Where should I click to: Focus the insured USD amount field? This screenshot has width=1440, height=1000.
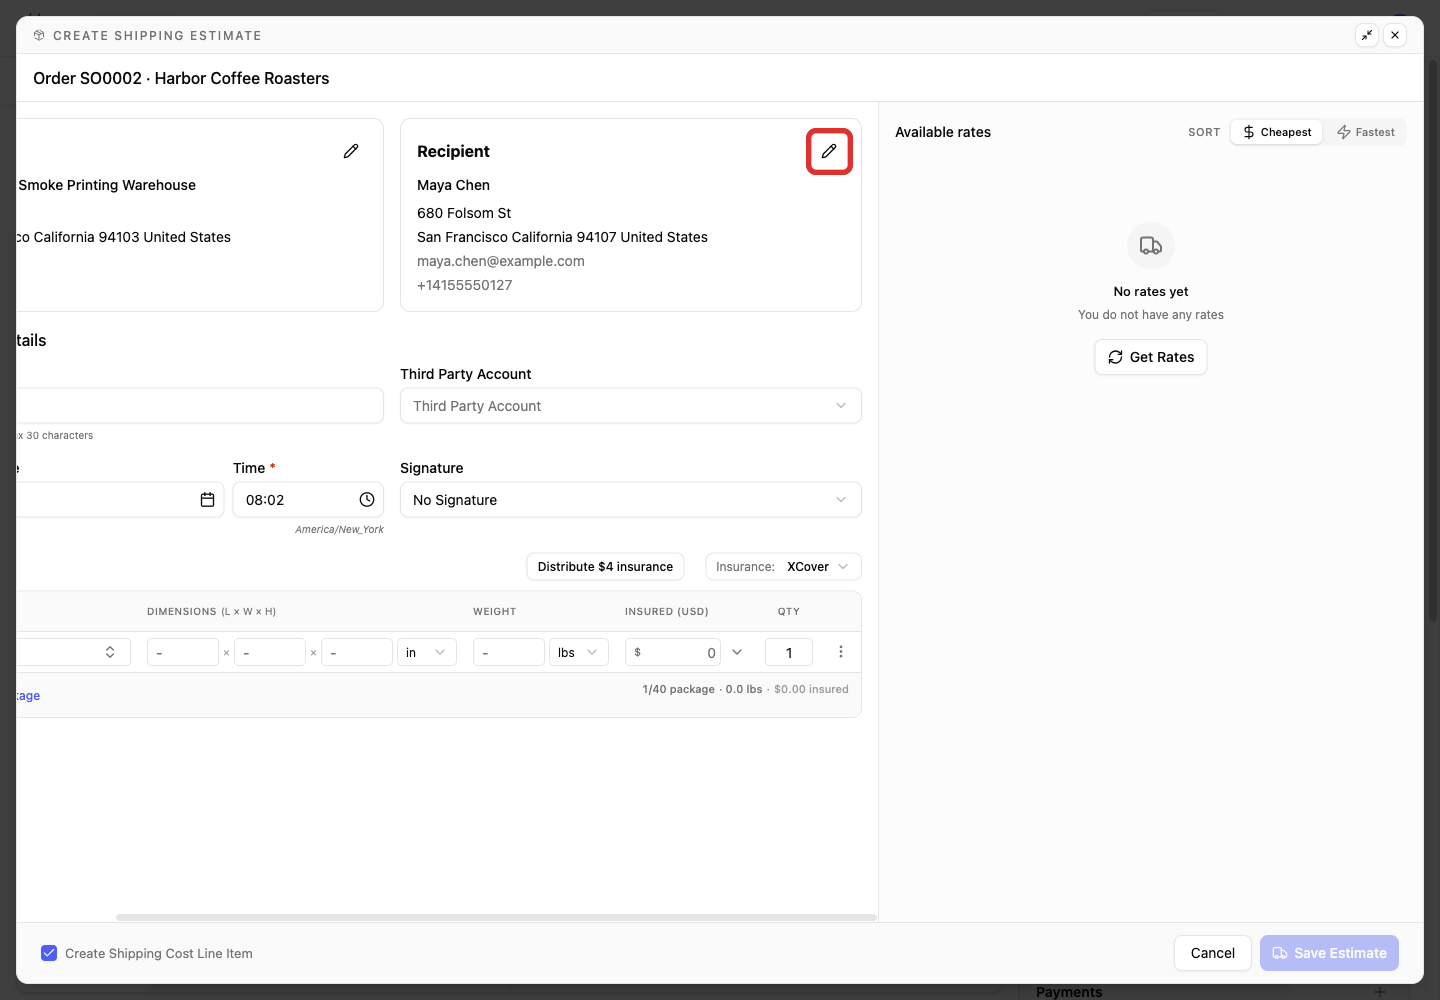pos(673,652)
